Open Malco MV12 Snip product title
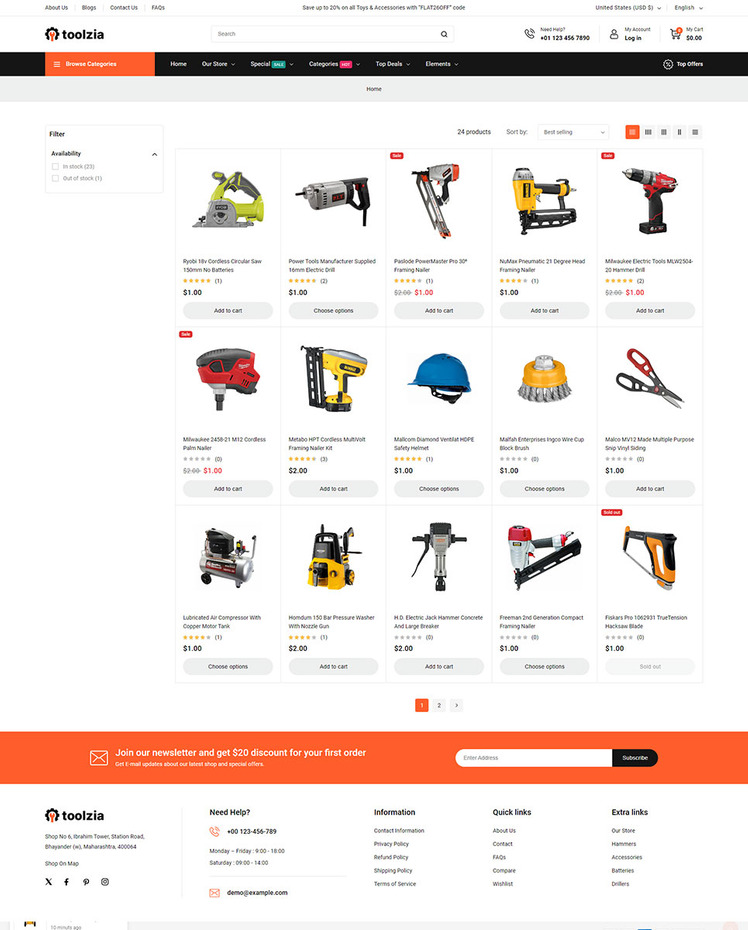 [649, 444]
